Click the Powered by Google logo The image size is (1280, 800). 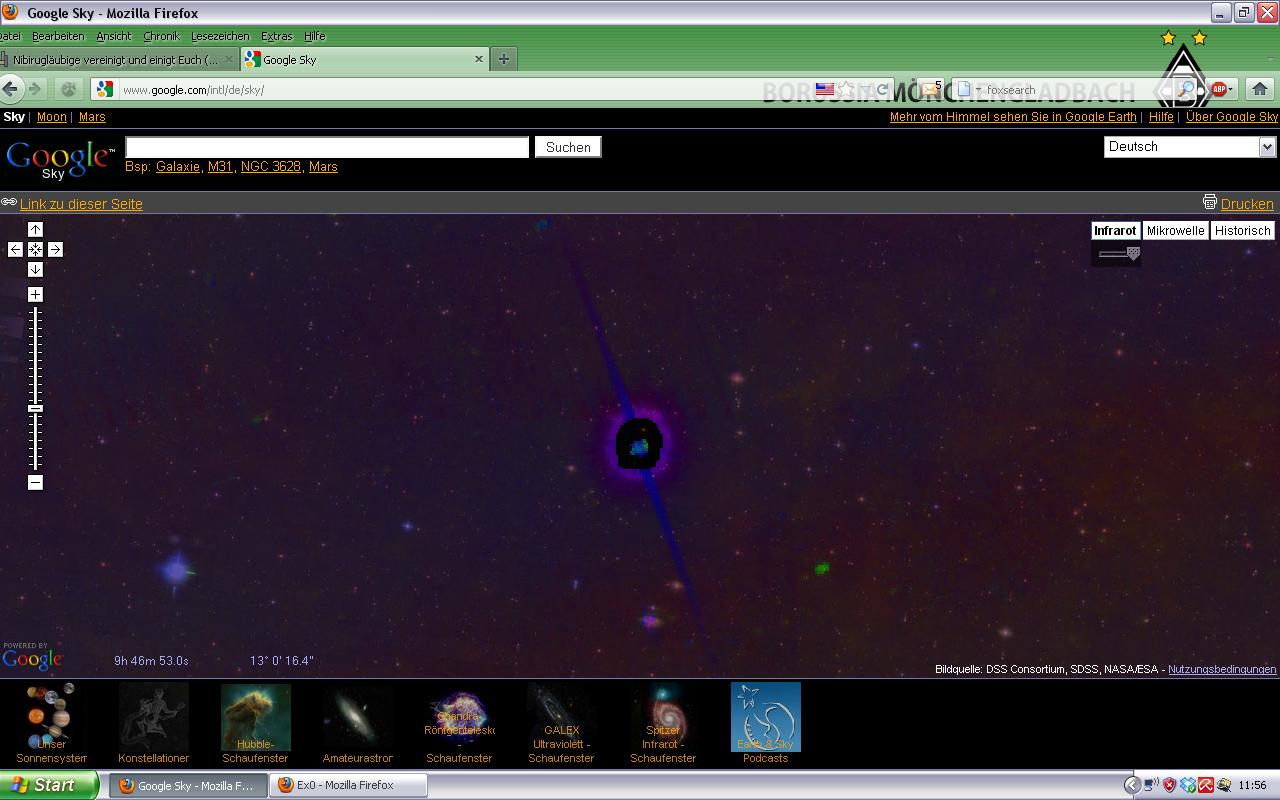pyautogui.click(x=32, y=656)
